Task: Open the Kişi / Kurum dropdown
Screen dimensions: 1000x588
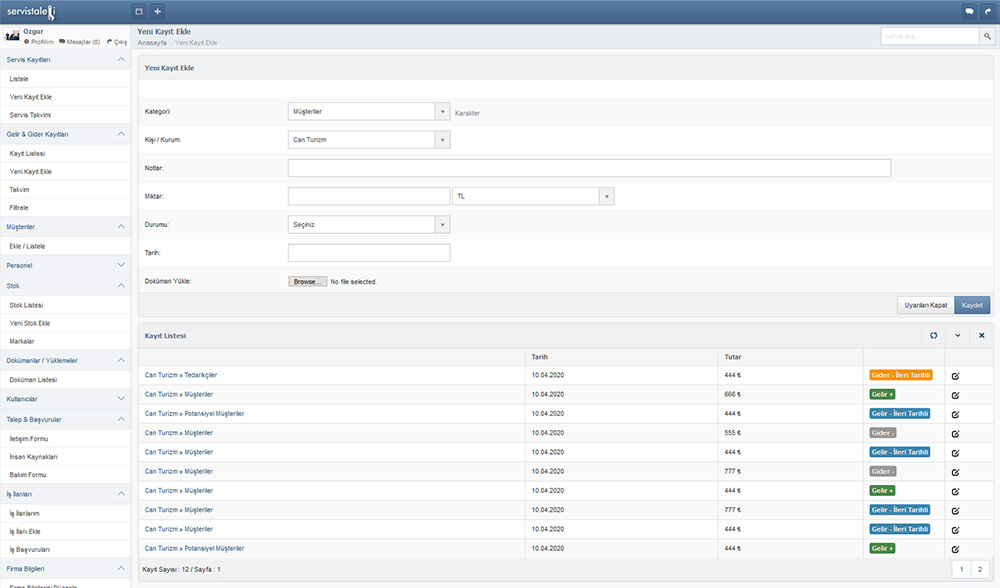Action: tap(442, 140)
